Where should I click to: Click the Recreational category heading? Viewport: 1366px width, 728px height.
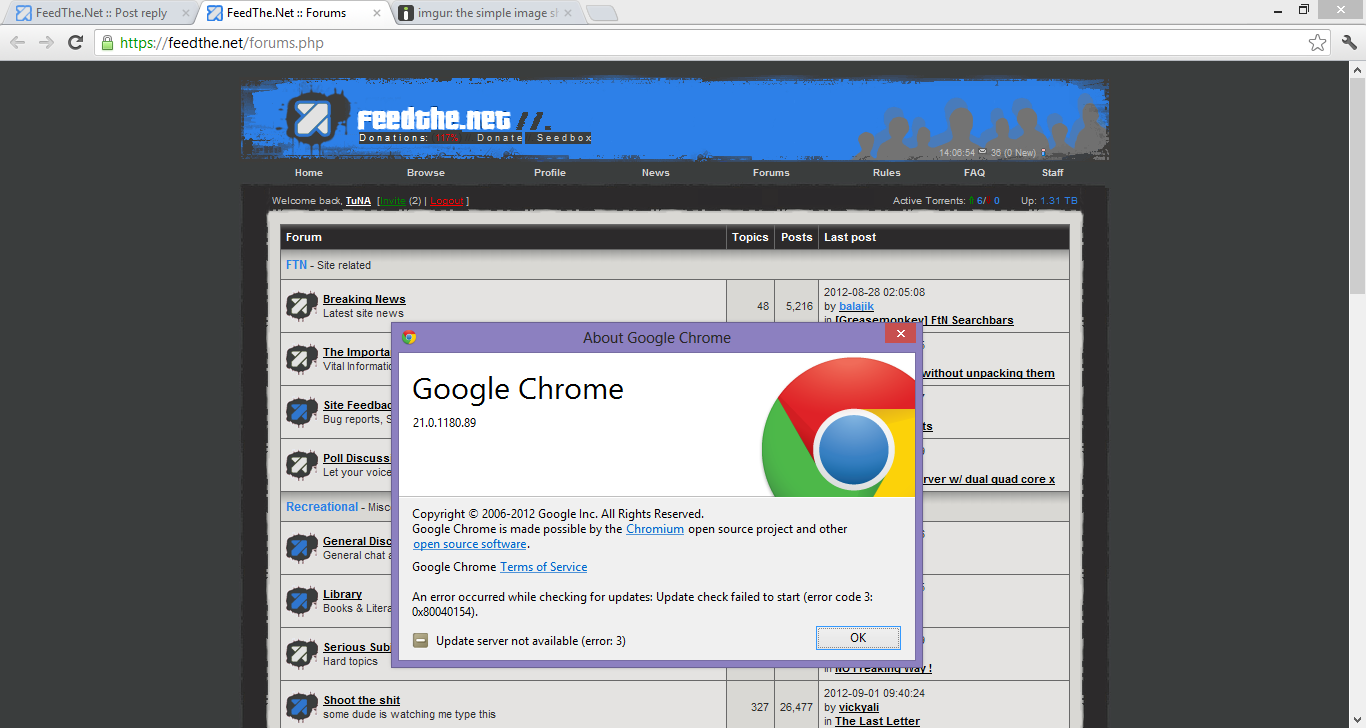point(322,507)
